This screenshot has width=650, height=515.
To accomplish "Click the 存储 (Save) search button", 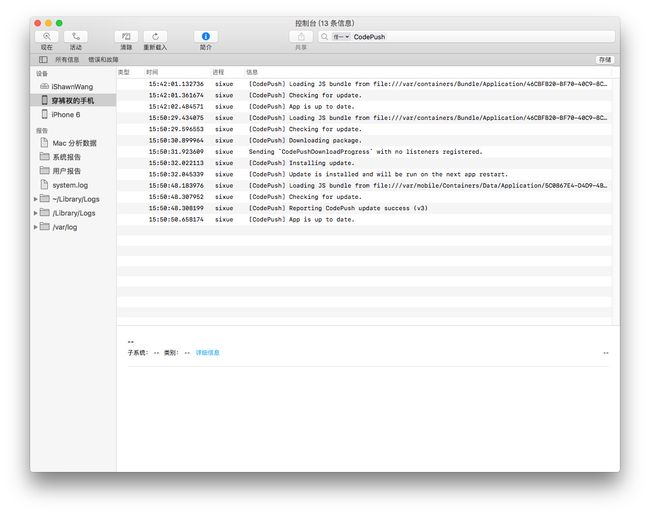I will pos(605,60).
